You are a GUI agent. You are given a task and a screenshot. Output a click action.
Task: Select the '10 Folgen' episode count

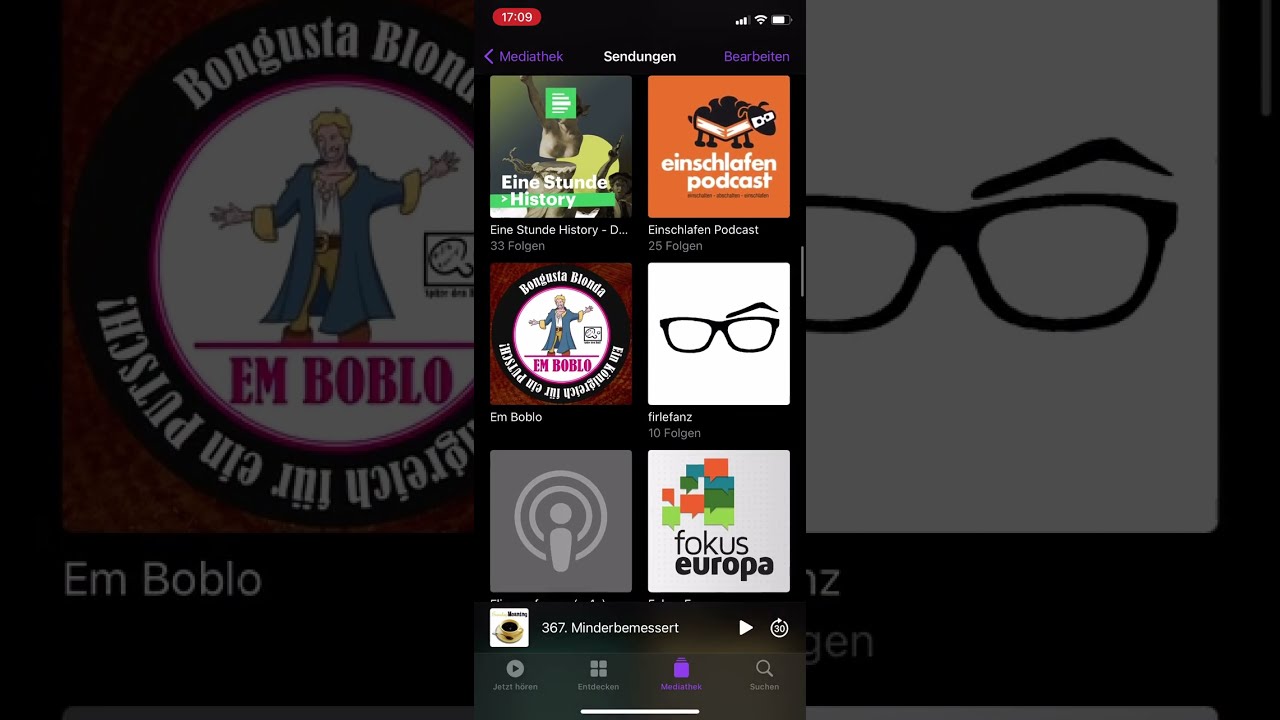tap(674, 433)
